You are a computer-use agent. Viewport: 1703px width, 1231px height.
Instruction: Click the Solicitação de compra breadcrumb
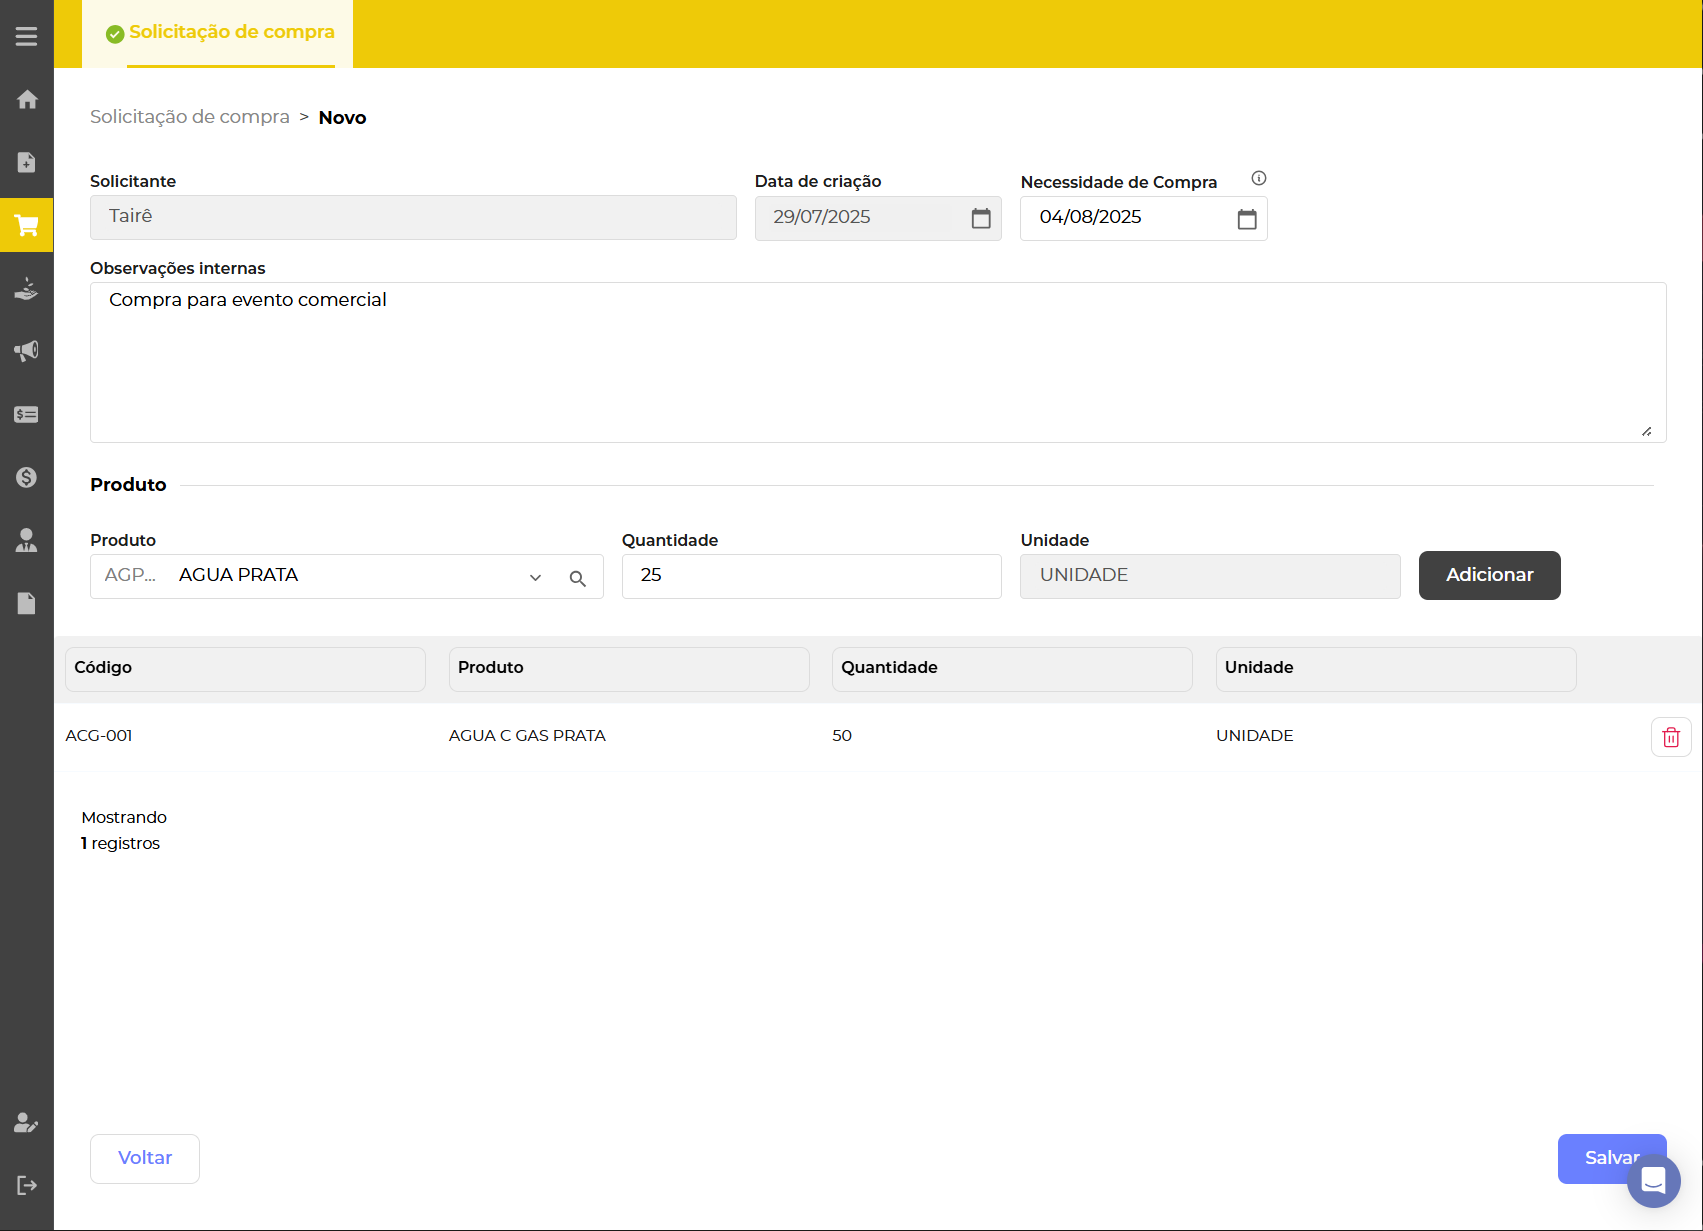point(190,117)
